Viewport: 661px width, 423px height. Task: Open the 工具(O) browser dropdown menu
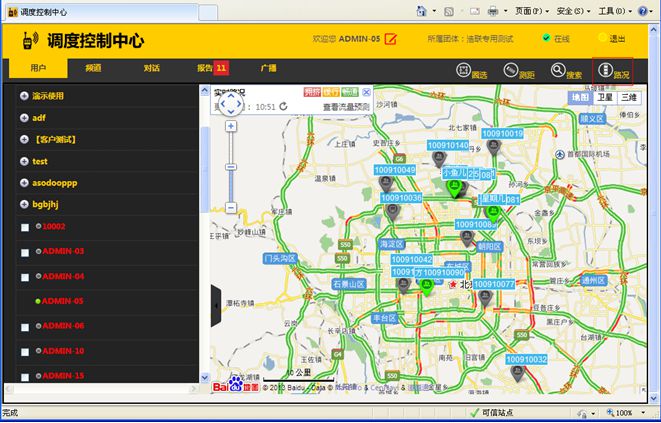click(615, 11)
